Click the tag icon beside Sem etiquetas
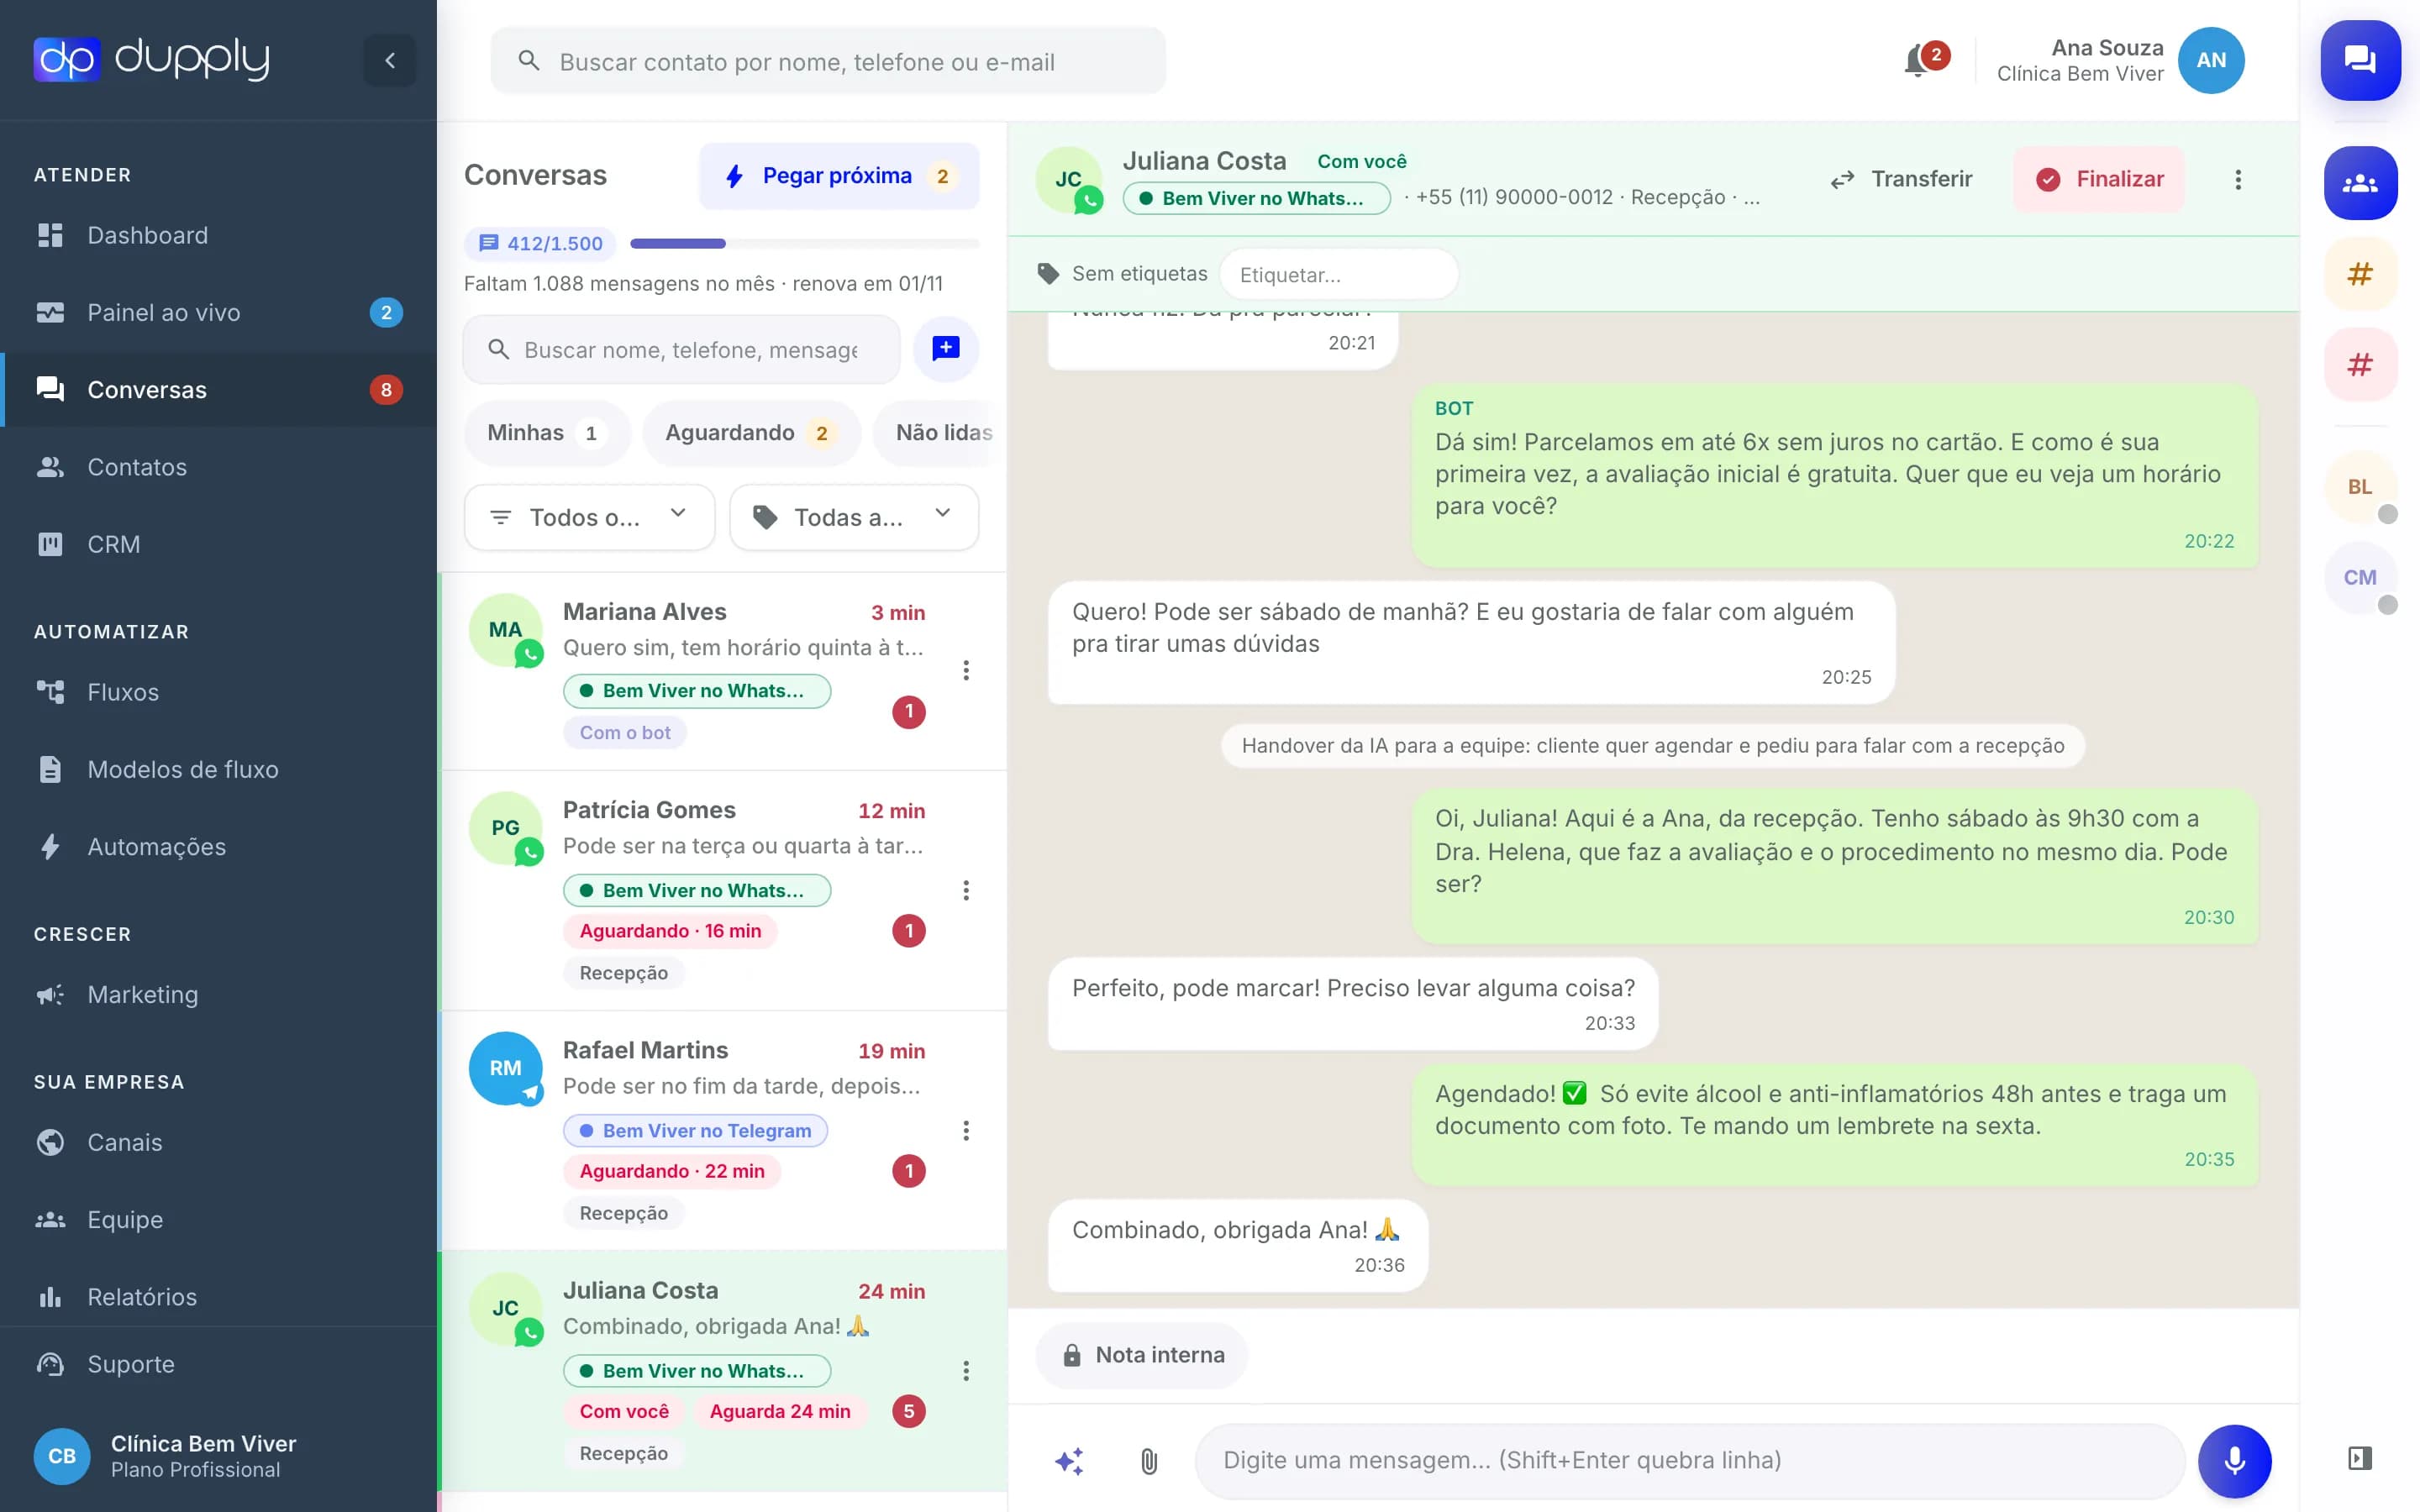This screenshot has width=2420, height=1512. click(x=1048, y=274)
